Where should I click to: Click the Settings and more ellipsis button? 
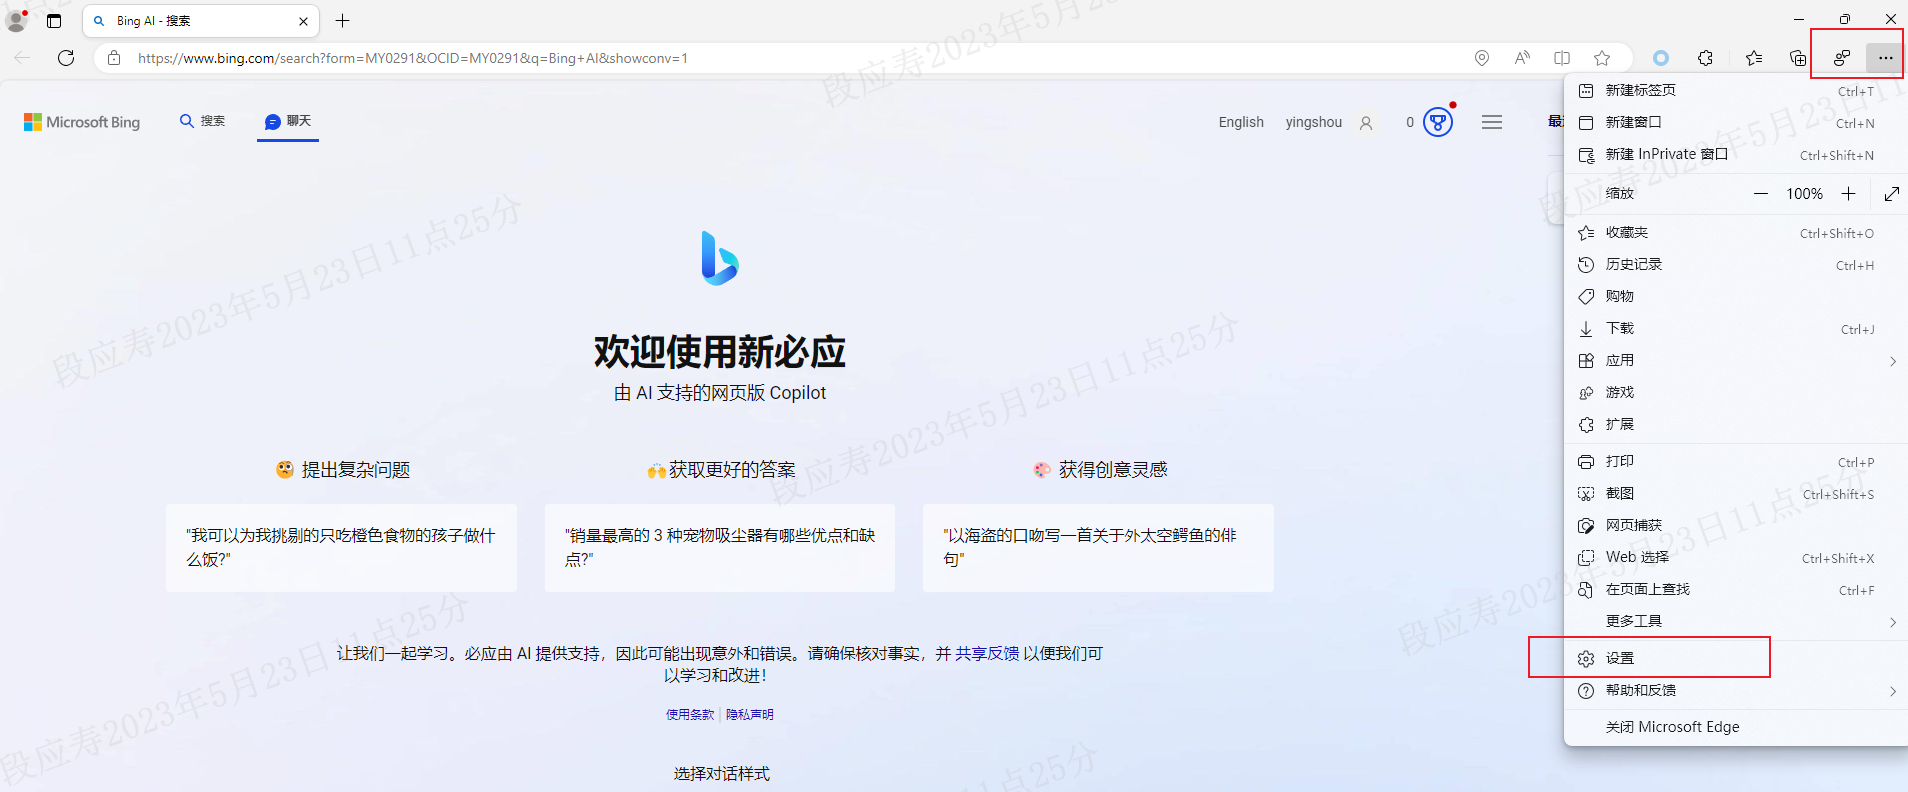point(1885,58)
